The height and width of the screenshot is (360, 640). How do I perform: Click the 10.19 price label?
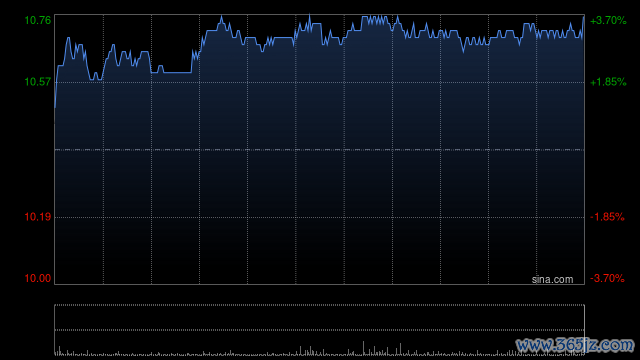[38, 217]
